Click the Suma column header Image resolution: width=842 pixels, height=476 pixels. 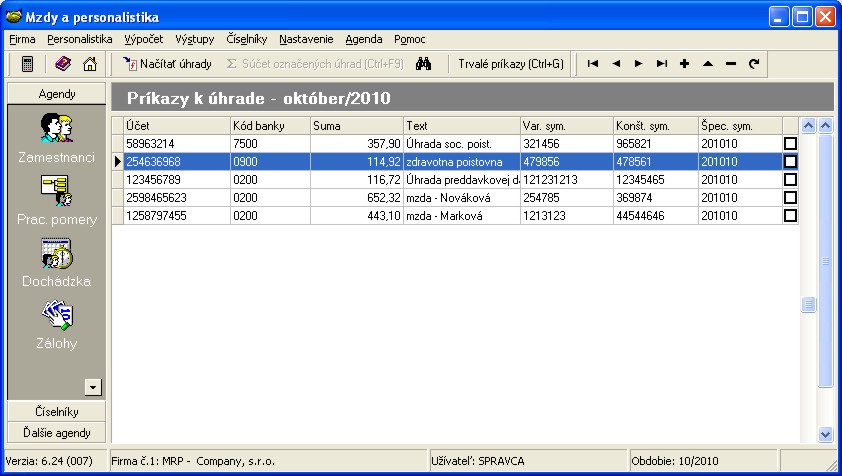point(357,126)
